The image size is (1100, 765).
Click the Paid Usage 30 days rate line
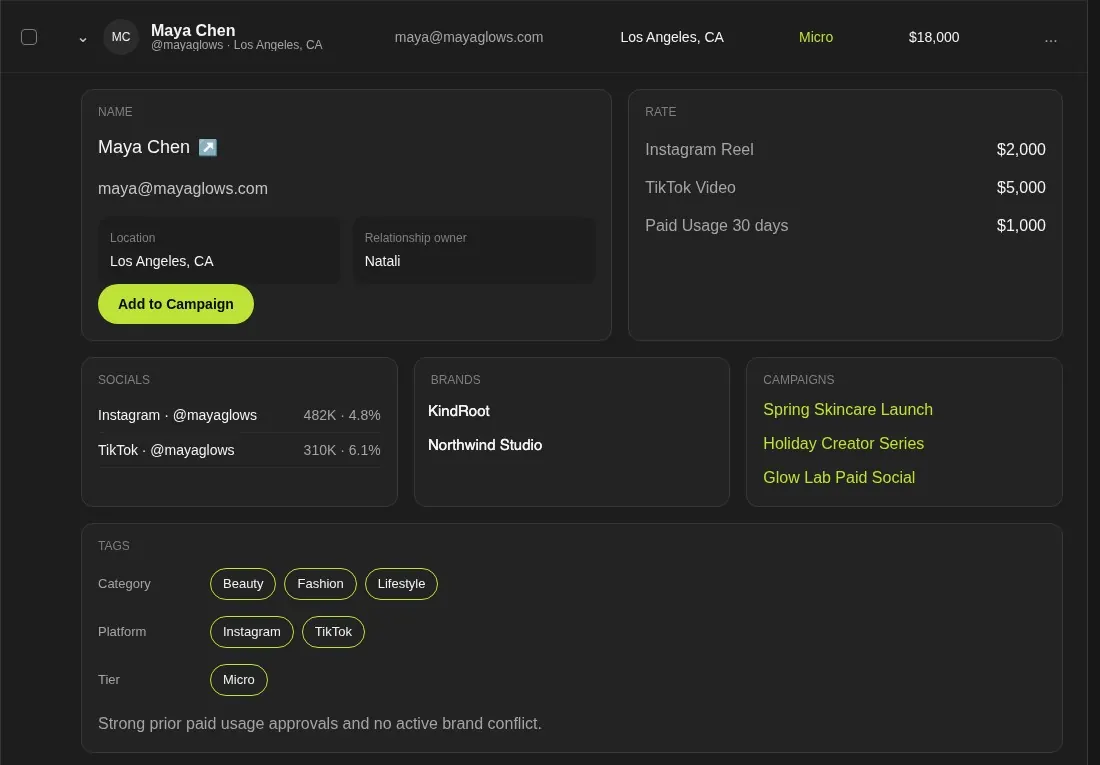pyautogui.click(x=845, y=225)
